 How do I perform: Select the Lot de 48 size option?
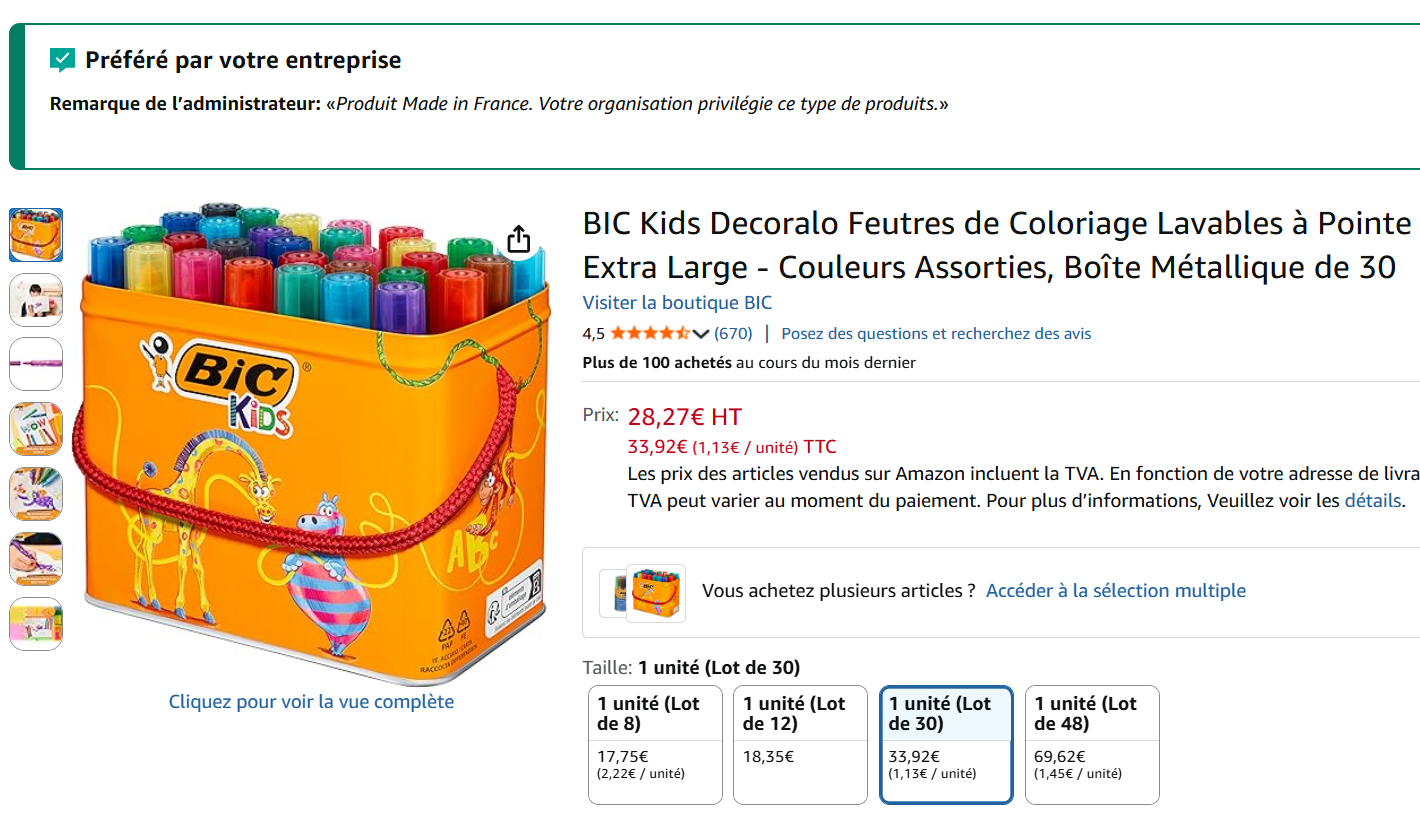(x=1092, y=744)
